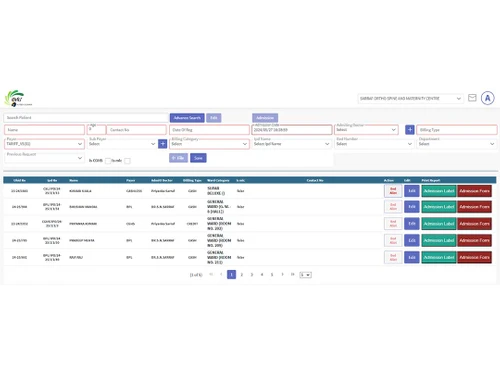Focus the Search Patient field
The height and width of the screenshot is (375, 500).
point(86,118)
